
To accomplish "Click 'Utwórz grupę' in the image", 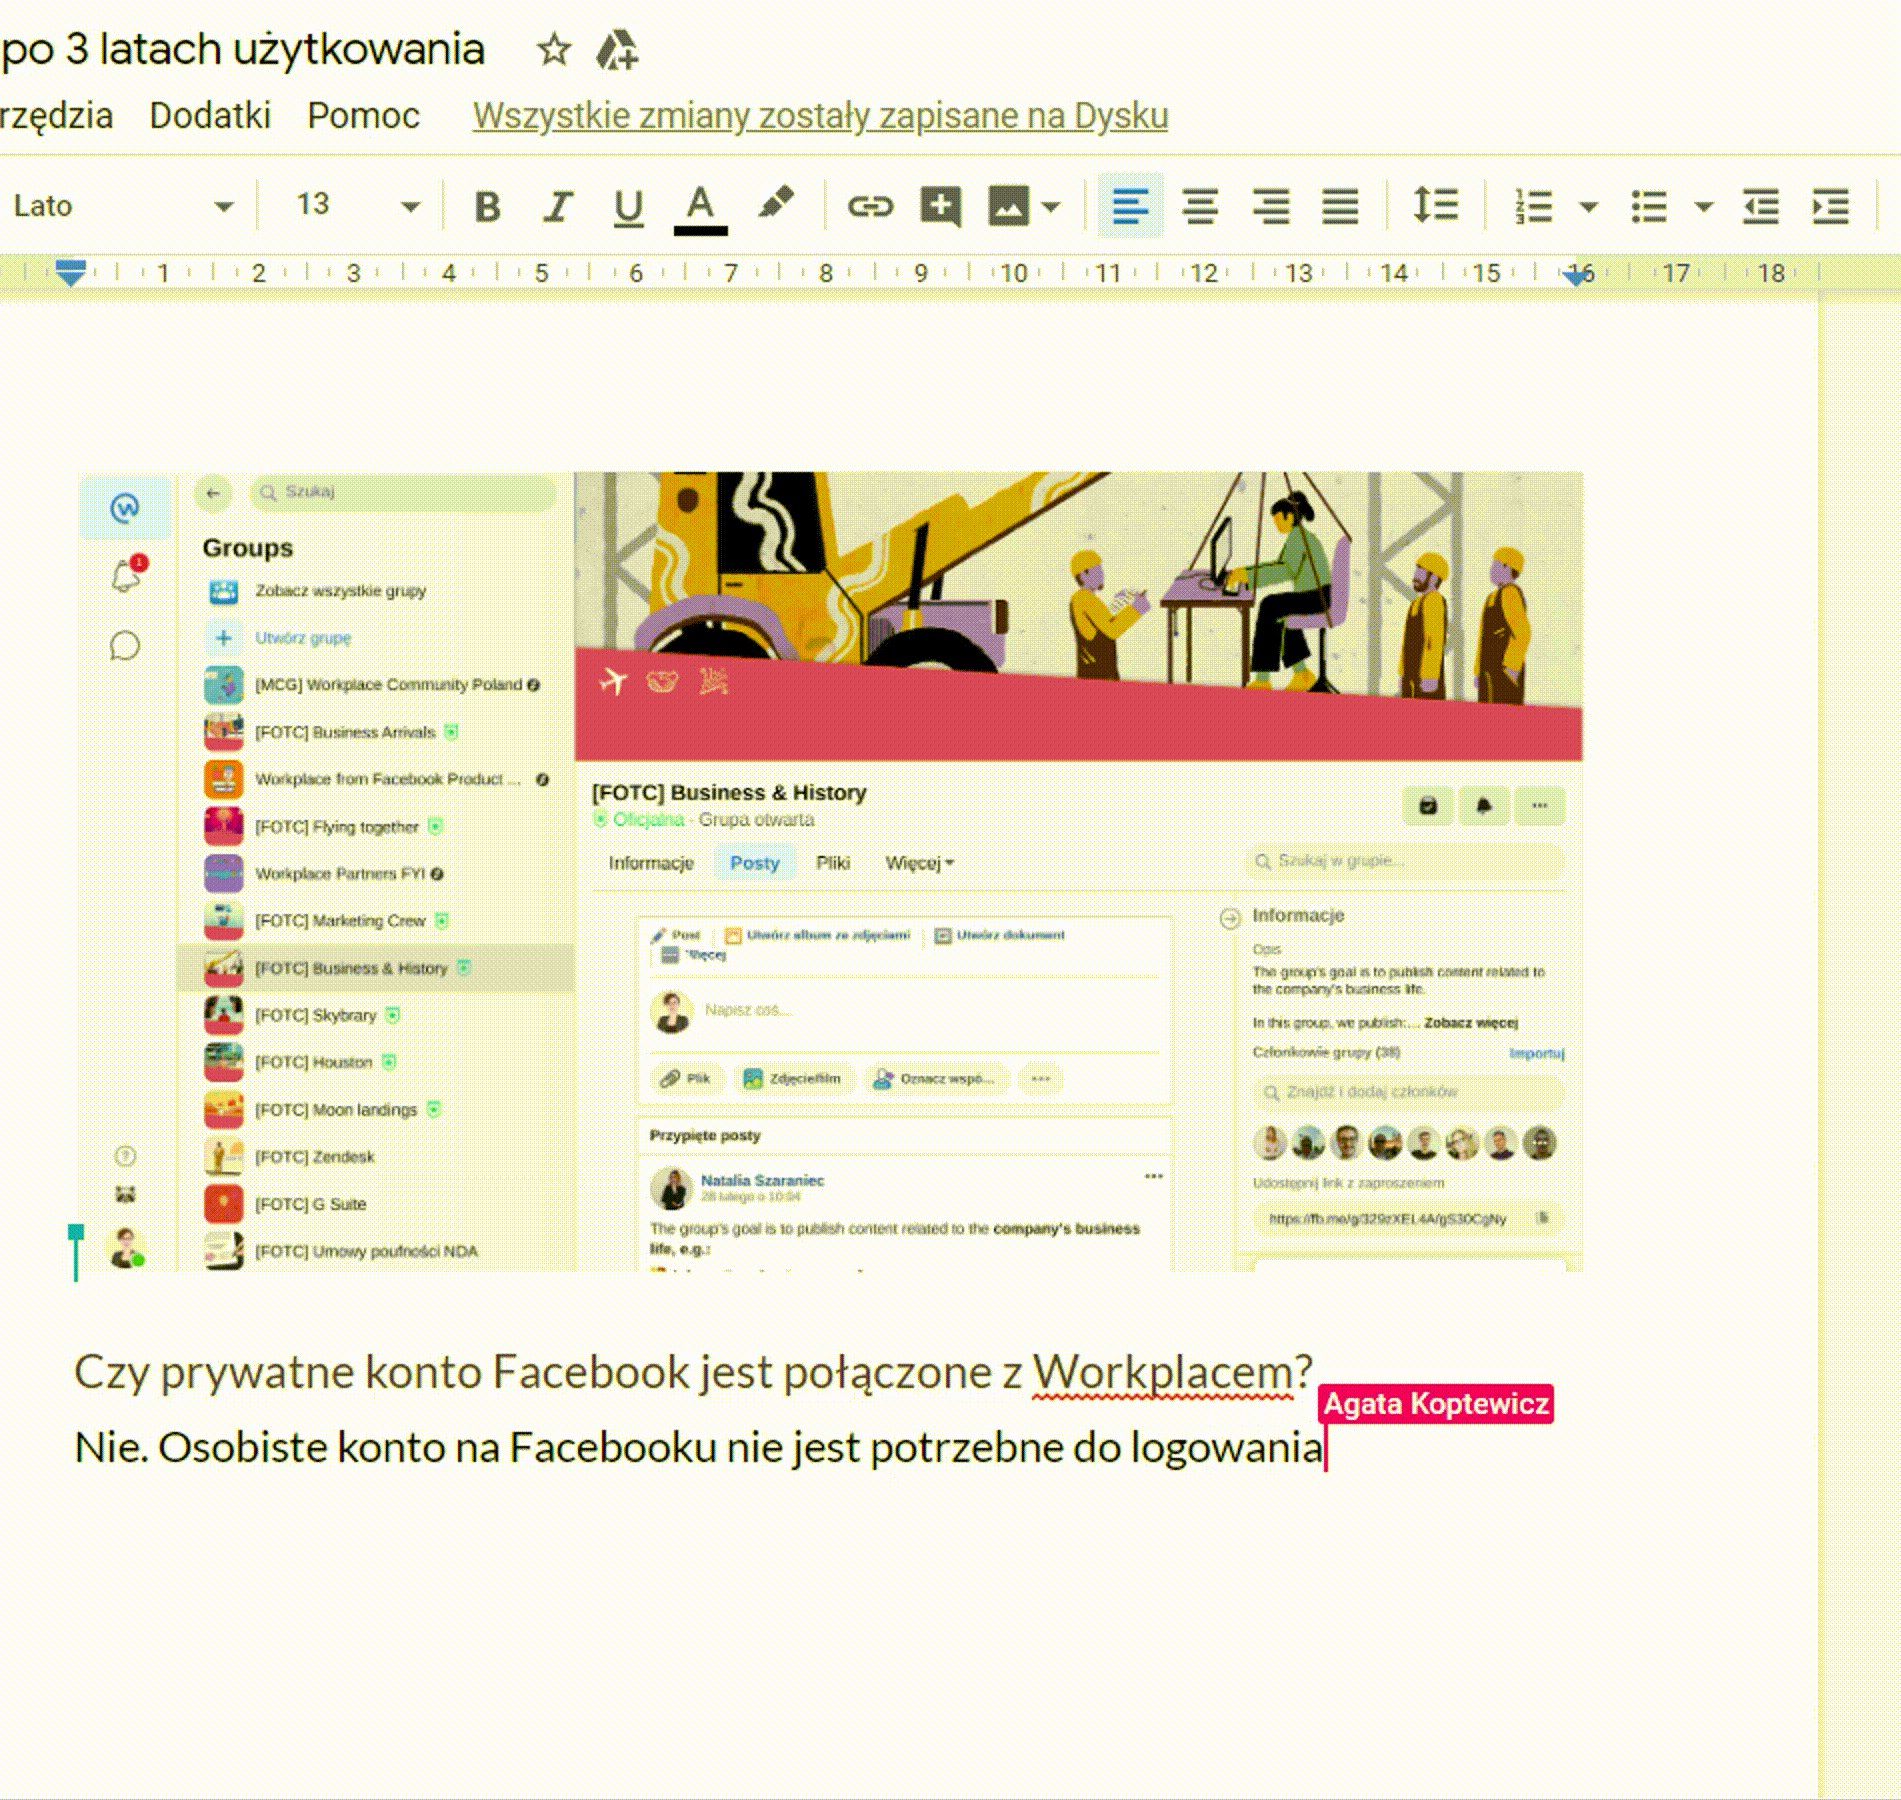I will tap(303, 638).
